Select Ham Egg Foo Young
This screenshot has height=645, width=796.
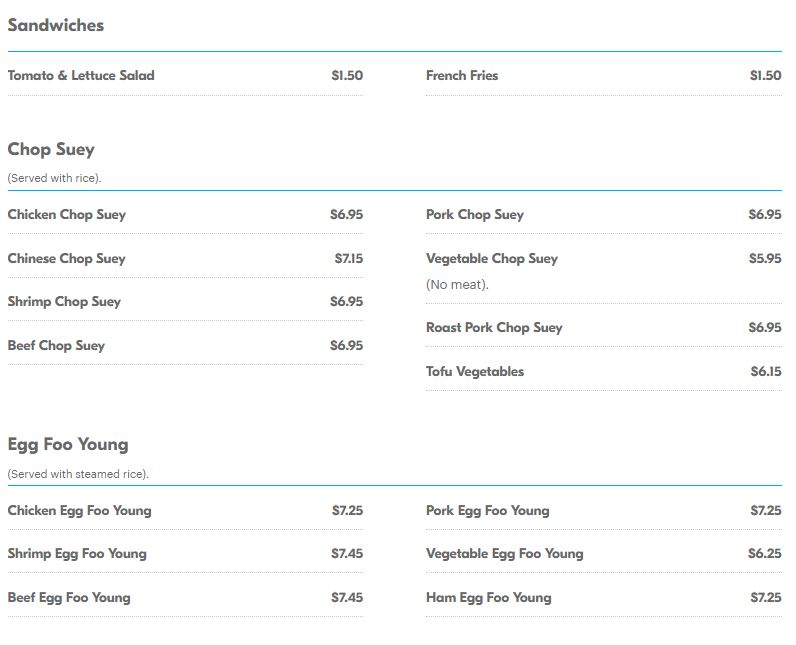click(489, 598)
